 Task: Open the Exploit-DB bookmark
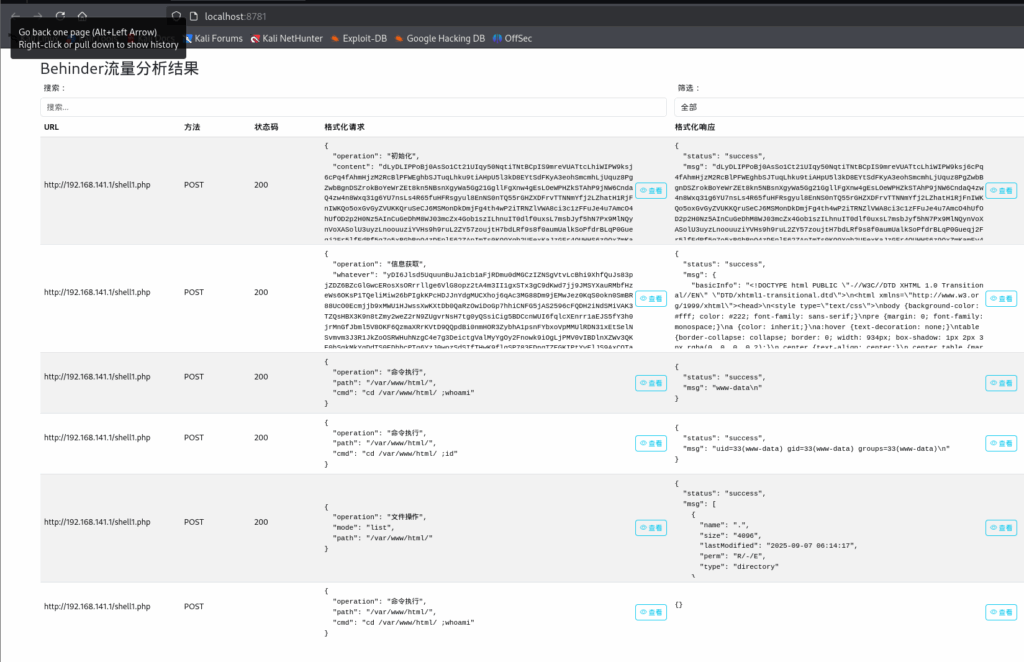pos(359,39)
